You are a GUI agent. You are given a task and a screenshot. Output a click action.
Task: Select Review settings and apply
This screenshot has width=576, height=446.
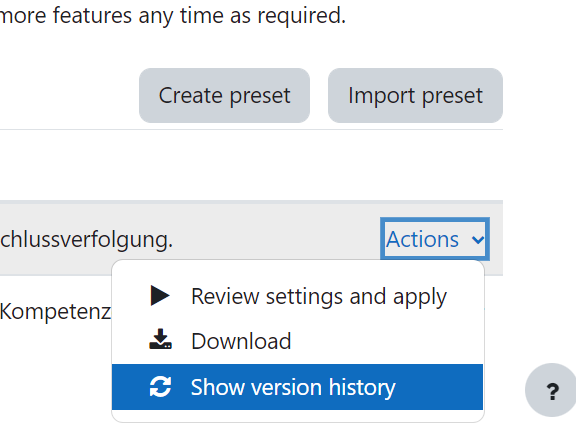[x=298, y=296]
